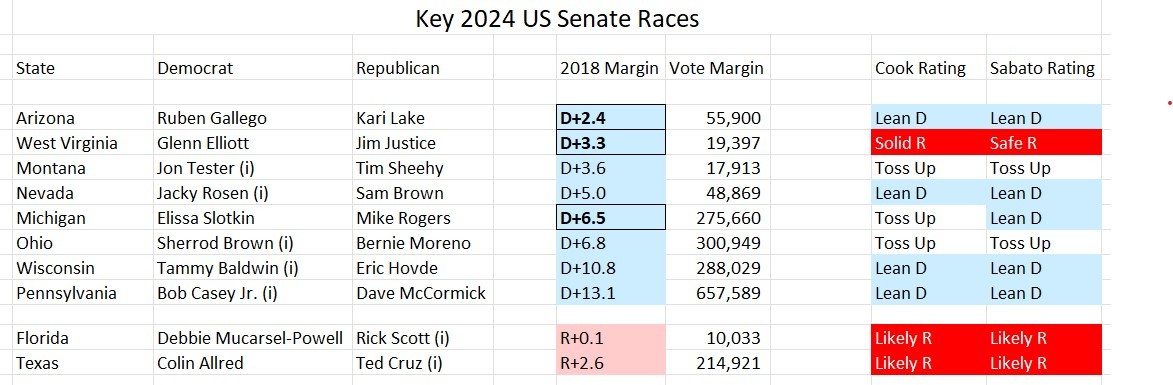Click the Montana Toss Up Cook cell
This screenshot has height=385, width=1173.
[928, 168]
